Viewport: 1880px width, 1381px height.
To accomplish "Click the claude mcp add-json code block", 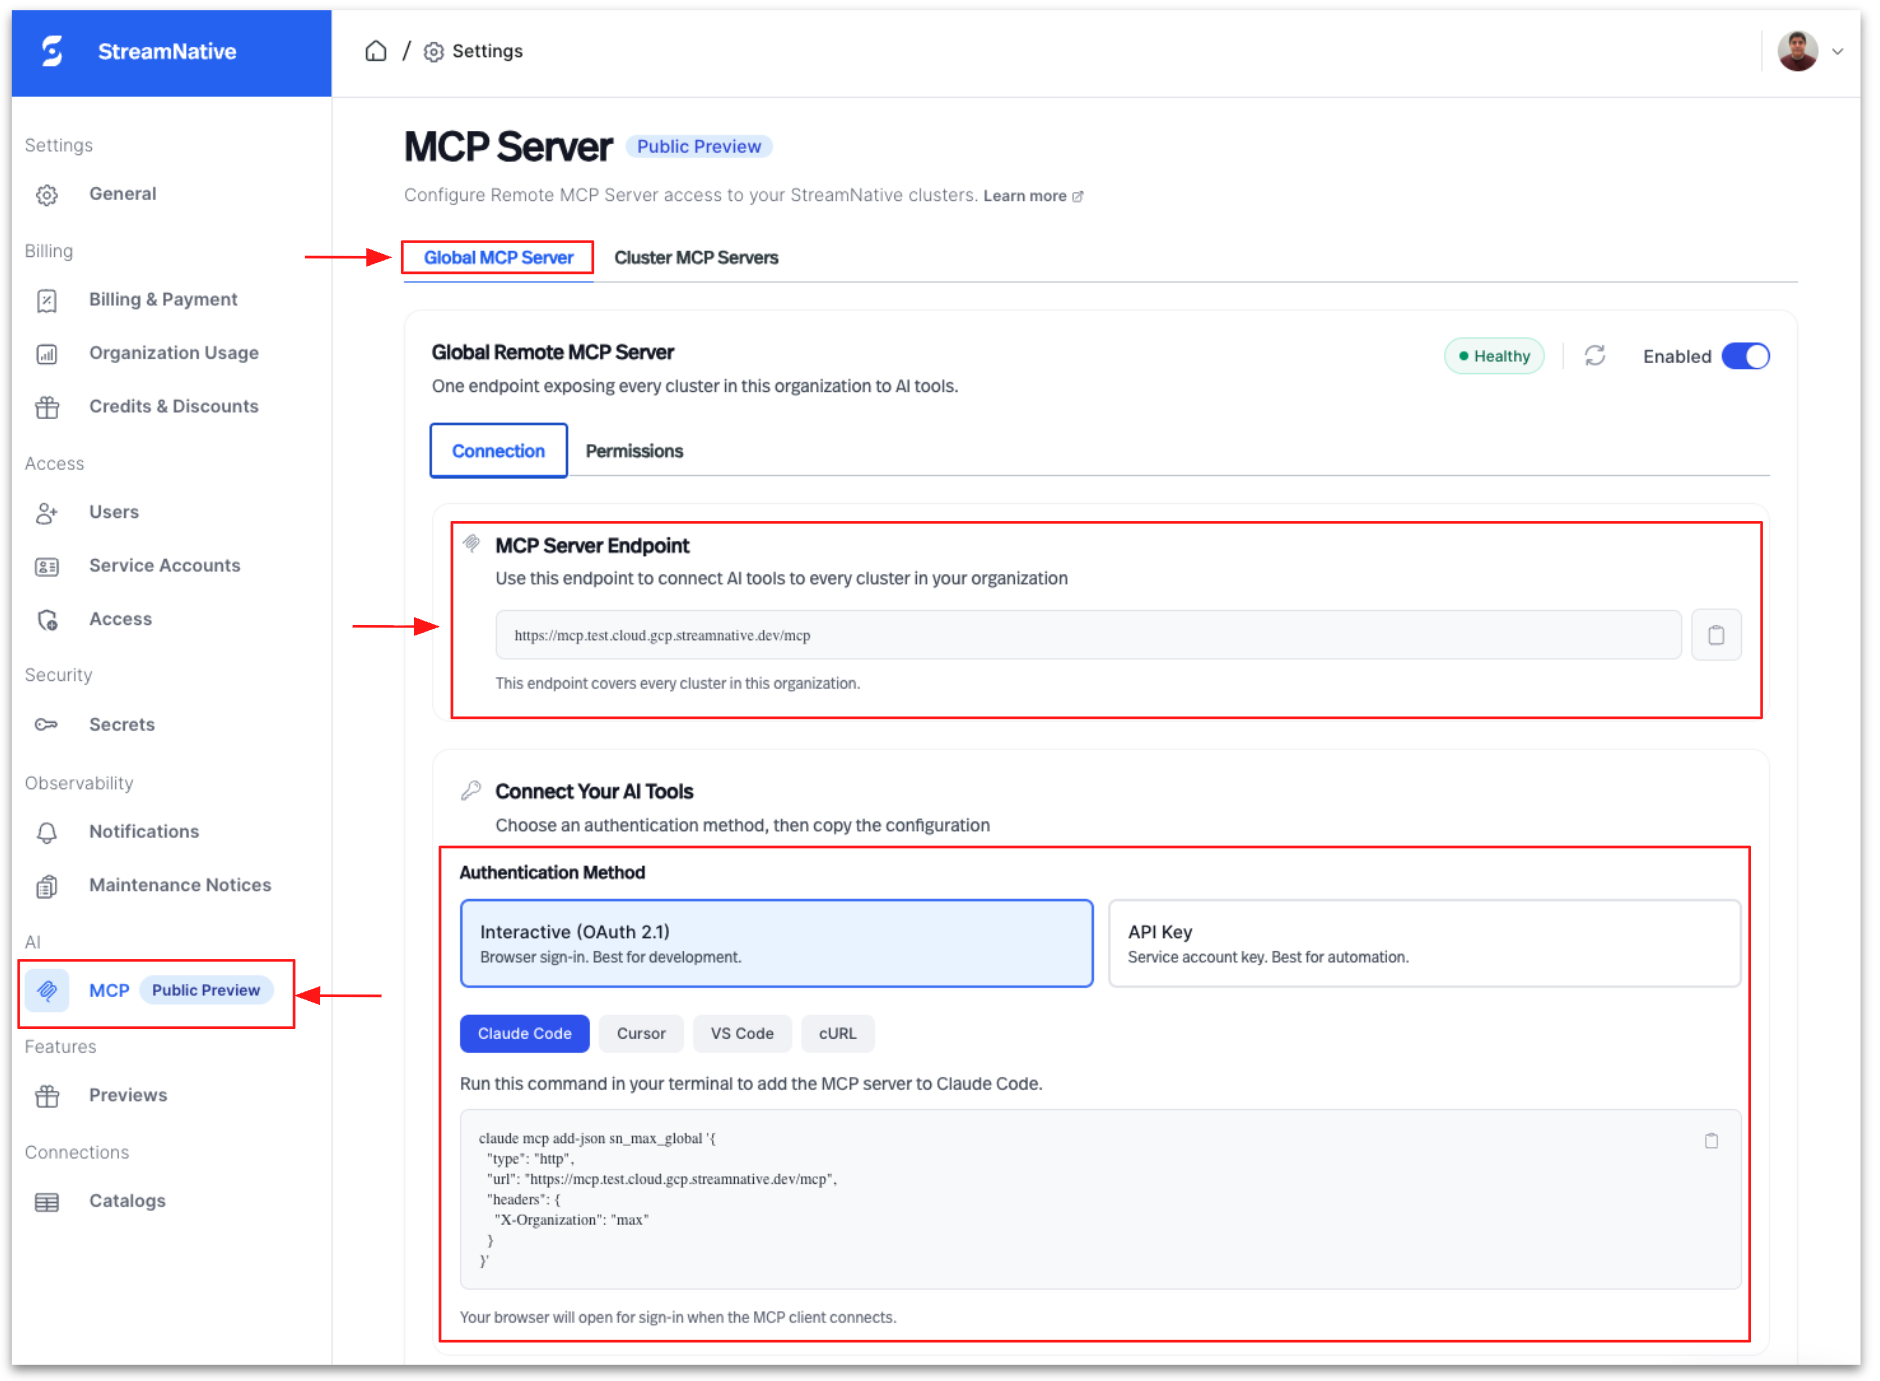I will pyautogui.click(x=1100, y=1199).
